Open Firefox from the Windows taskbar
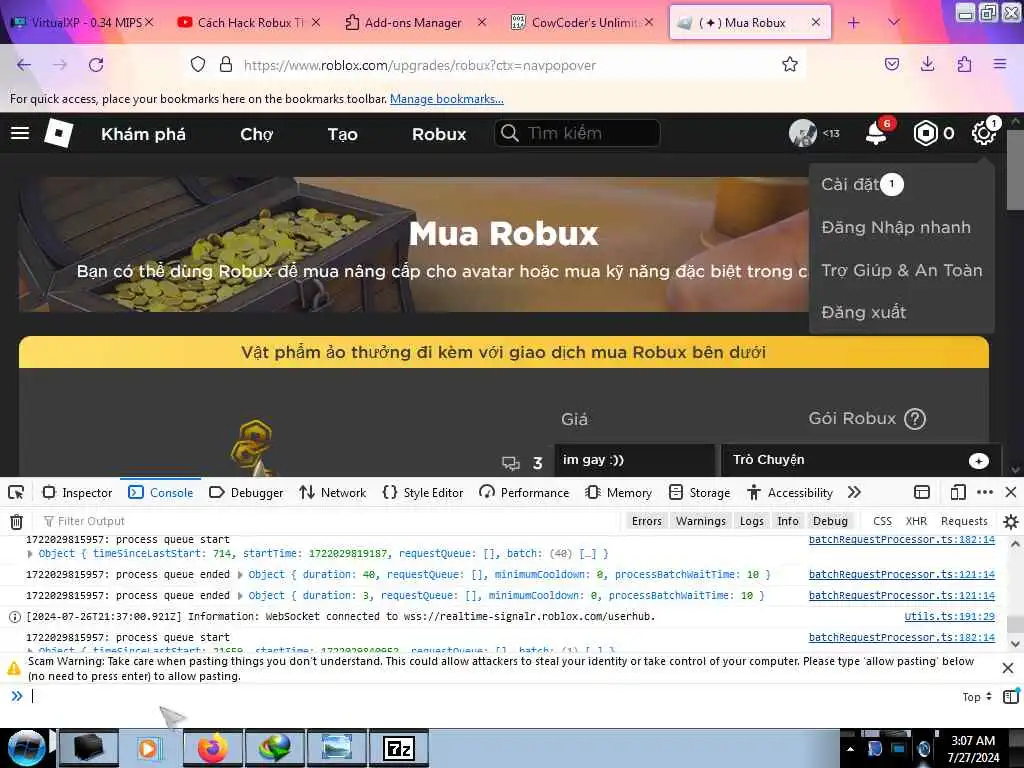 tap(212, 749)
